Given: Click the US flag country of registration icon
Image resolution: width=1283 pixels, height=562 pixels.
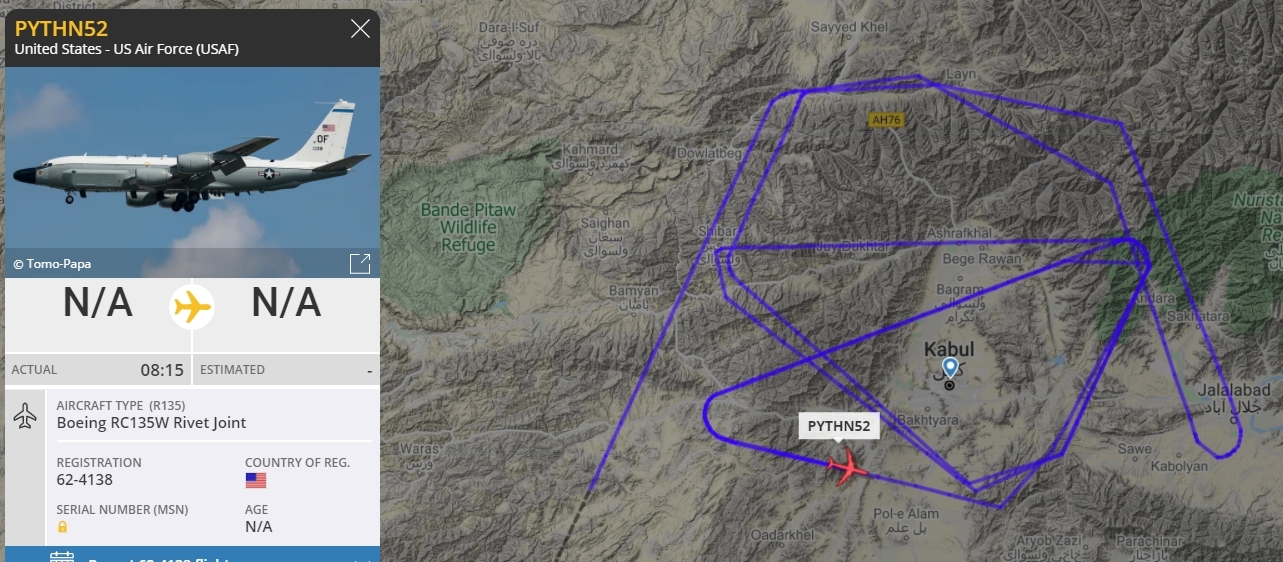Looking at the screenshot, I should click(256, 480).
